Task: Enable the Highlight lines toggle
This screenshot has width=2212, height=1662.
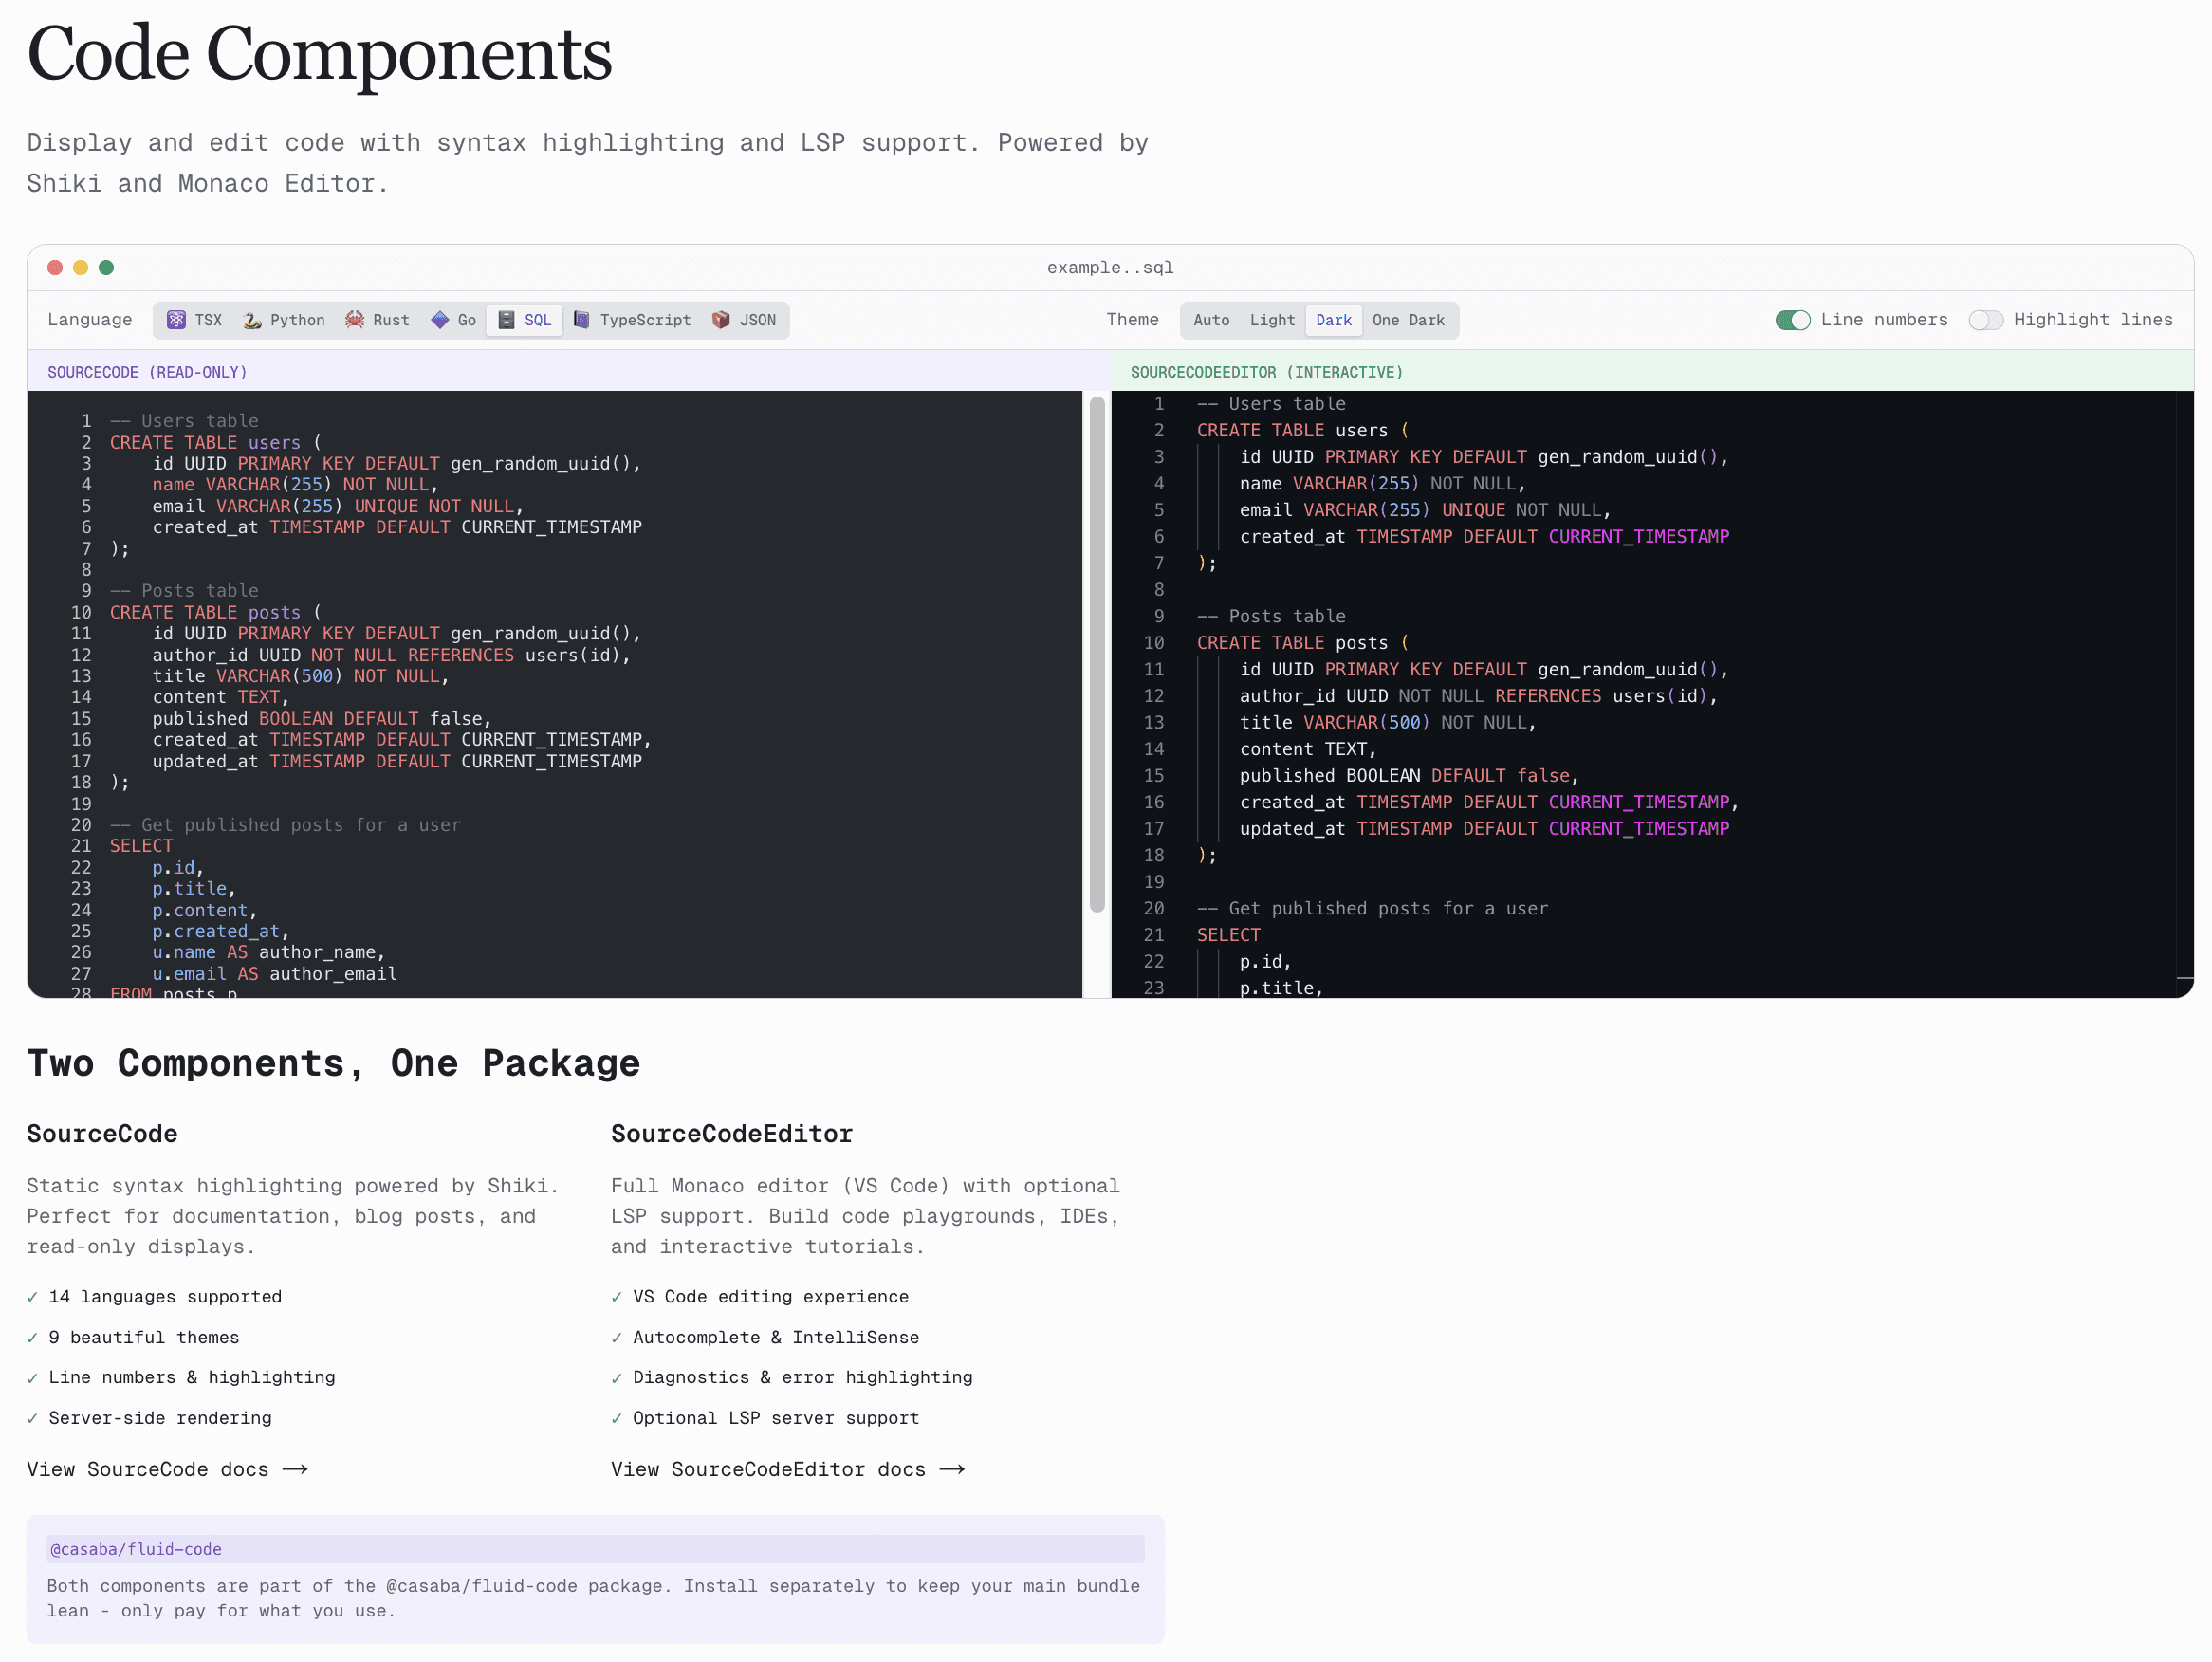Action: pyautogui.click(x=1985, y=320)
